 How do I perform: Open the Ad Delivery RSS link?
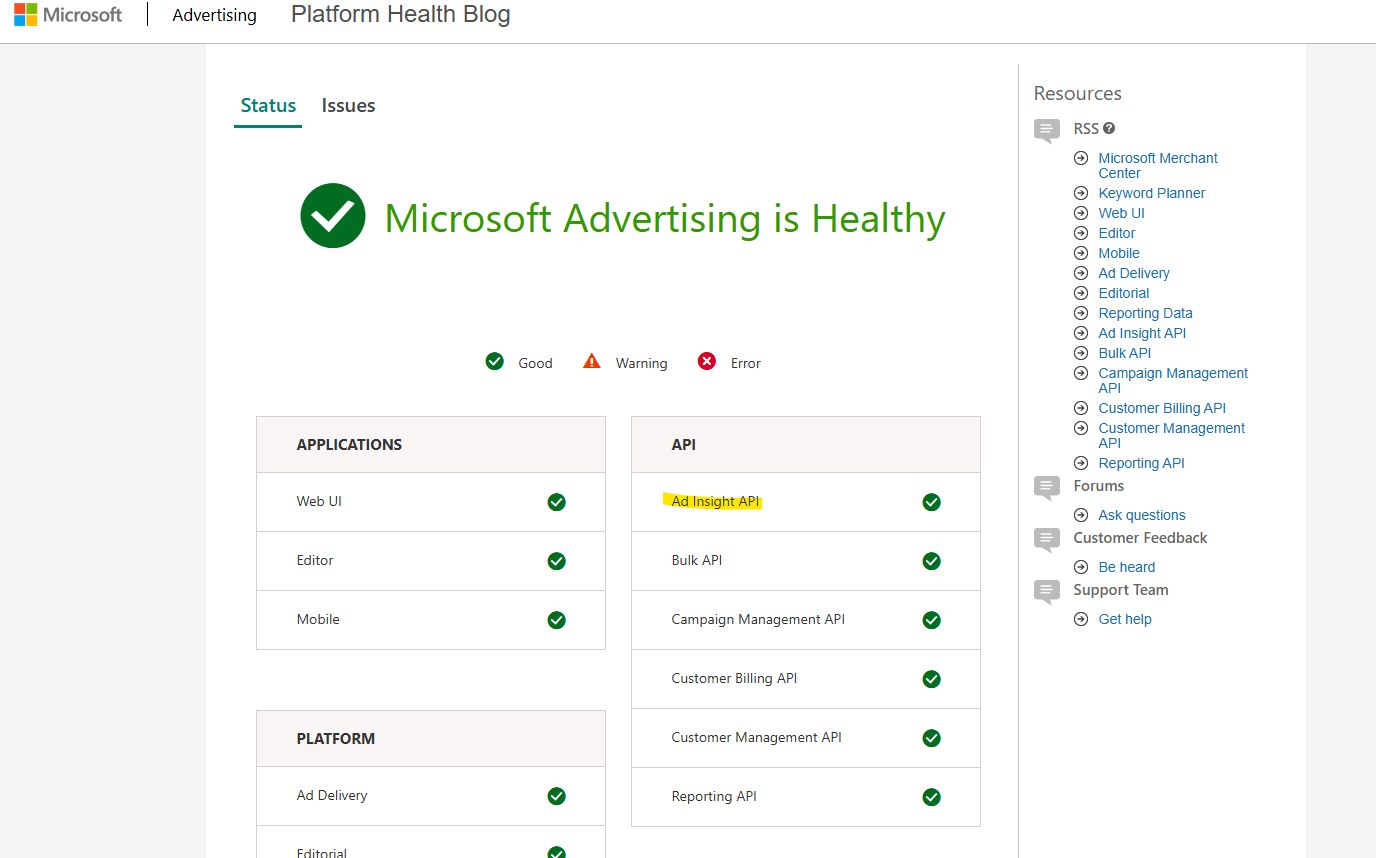pos(1134,273)
